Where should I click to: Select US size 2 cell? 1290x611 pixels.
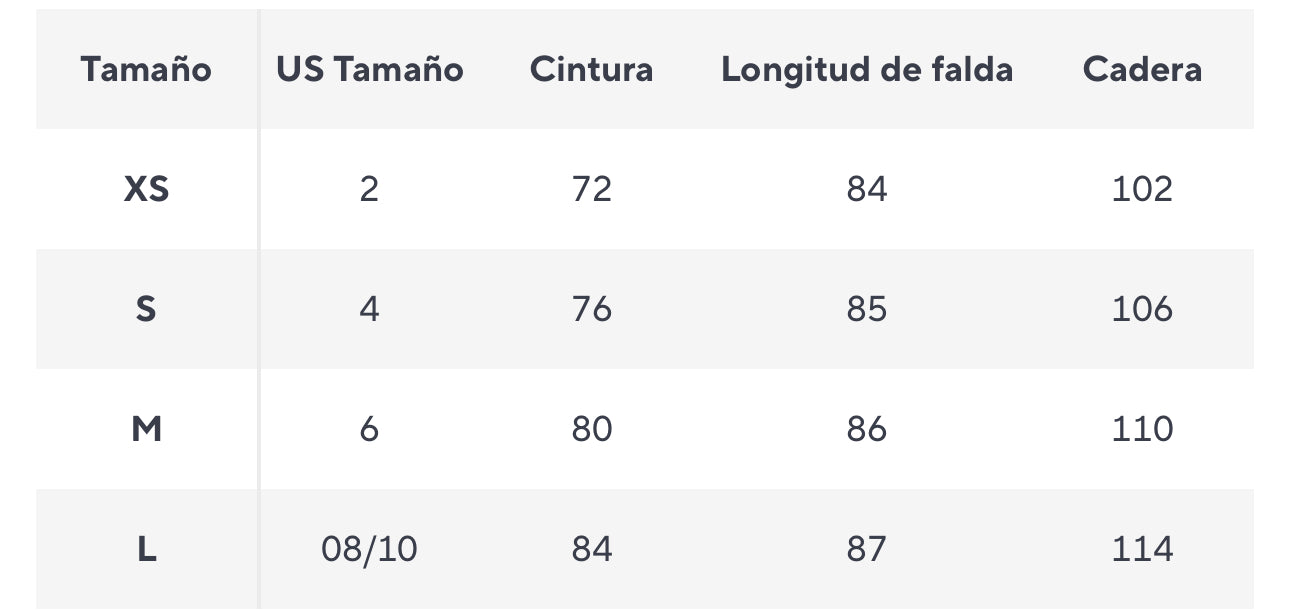(370, 189)
